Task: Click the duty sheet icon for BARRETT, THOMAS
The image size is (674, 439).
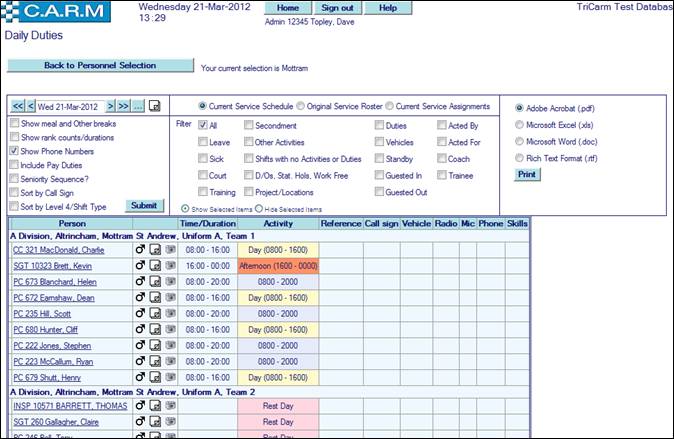Action: [155, 407]
